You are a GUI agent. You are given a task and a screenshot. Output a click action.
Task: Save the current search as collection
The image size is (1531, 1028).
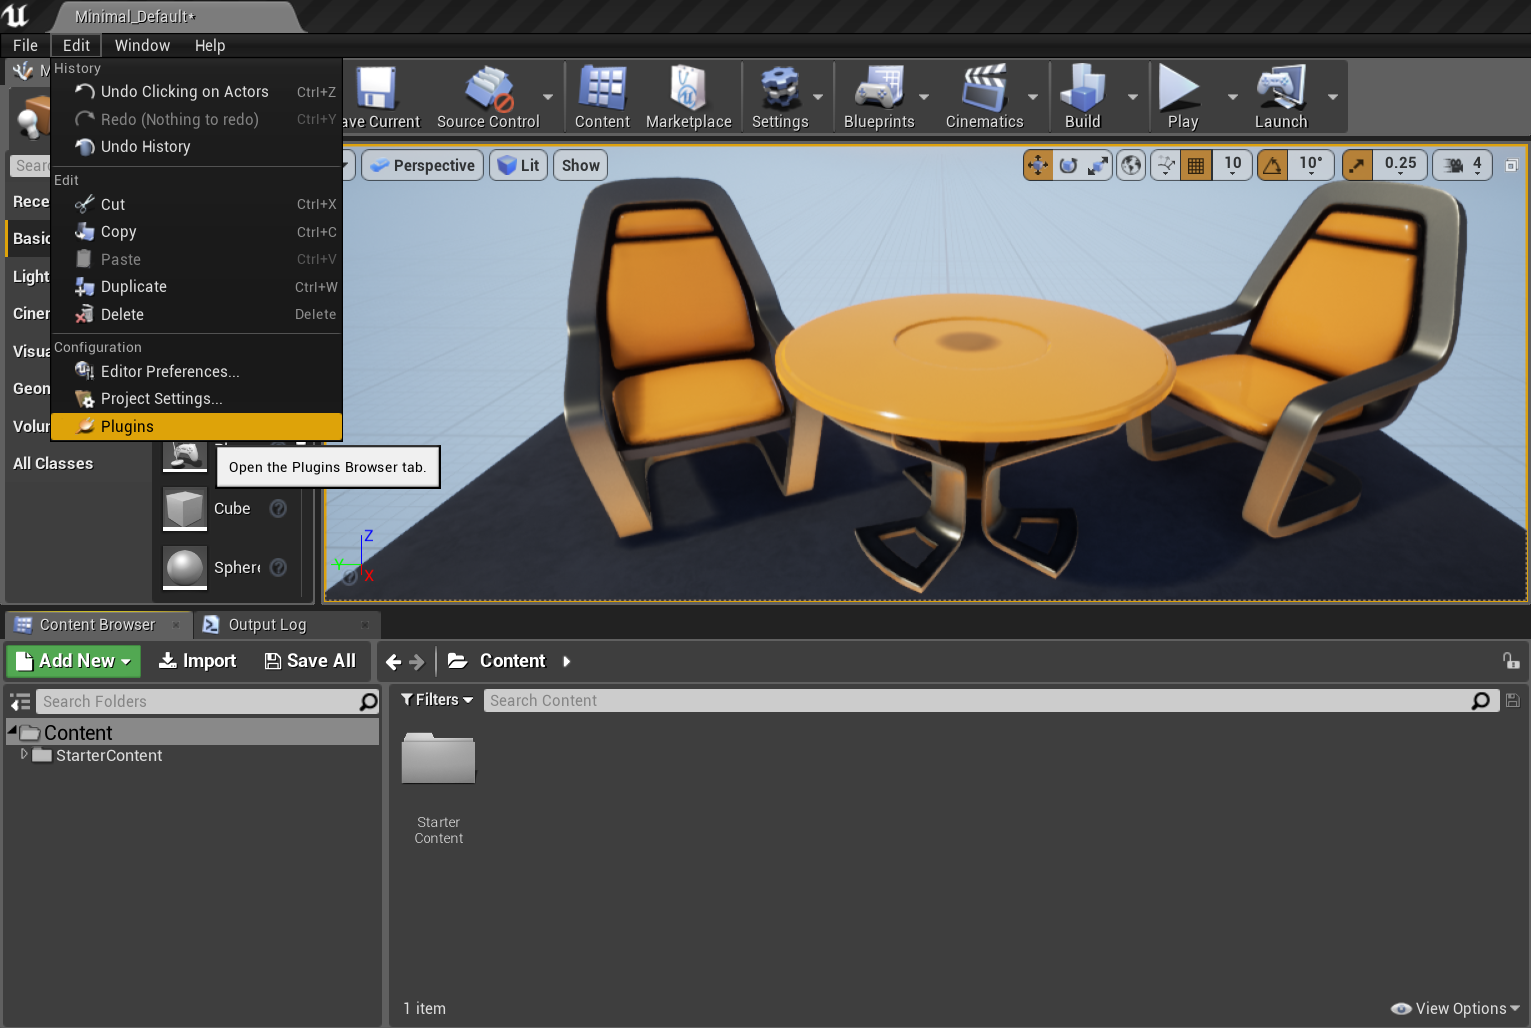[x=1513, y=701]
